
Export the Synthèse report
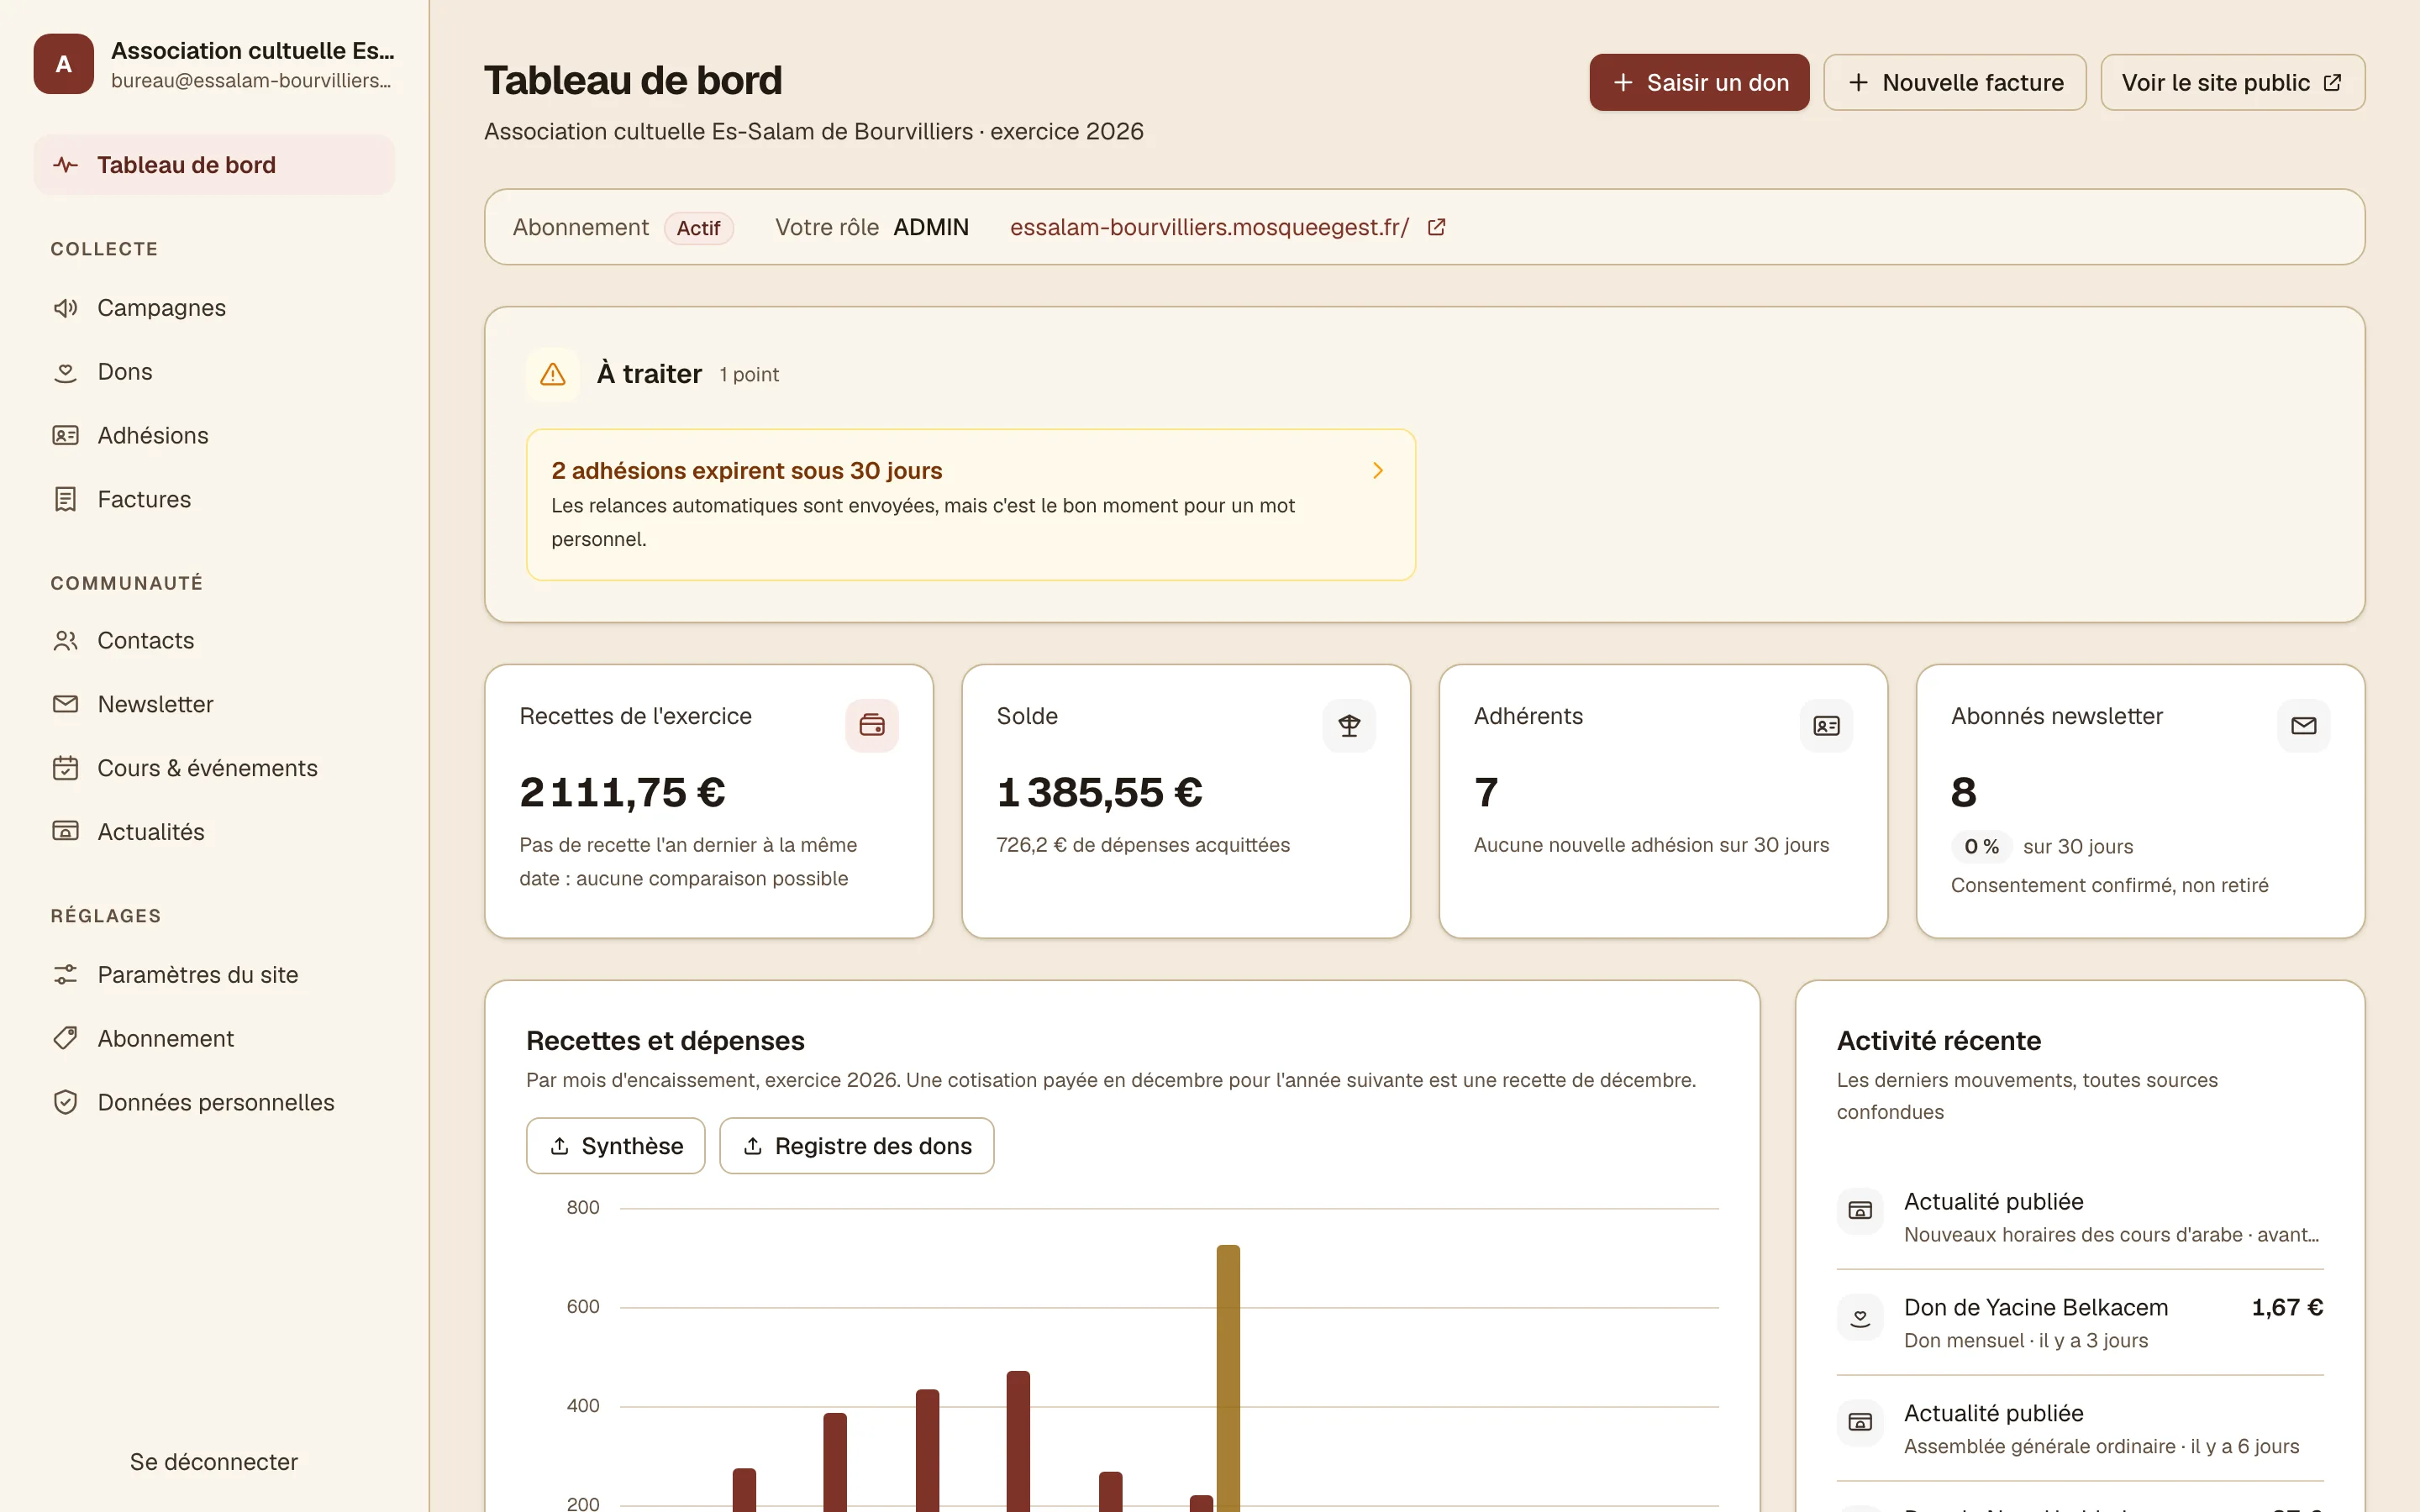(x=615, y=1146)
